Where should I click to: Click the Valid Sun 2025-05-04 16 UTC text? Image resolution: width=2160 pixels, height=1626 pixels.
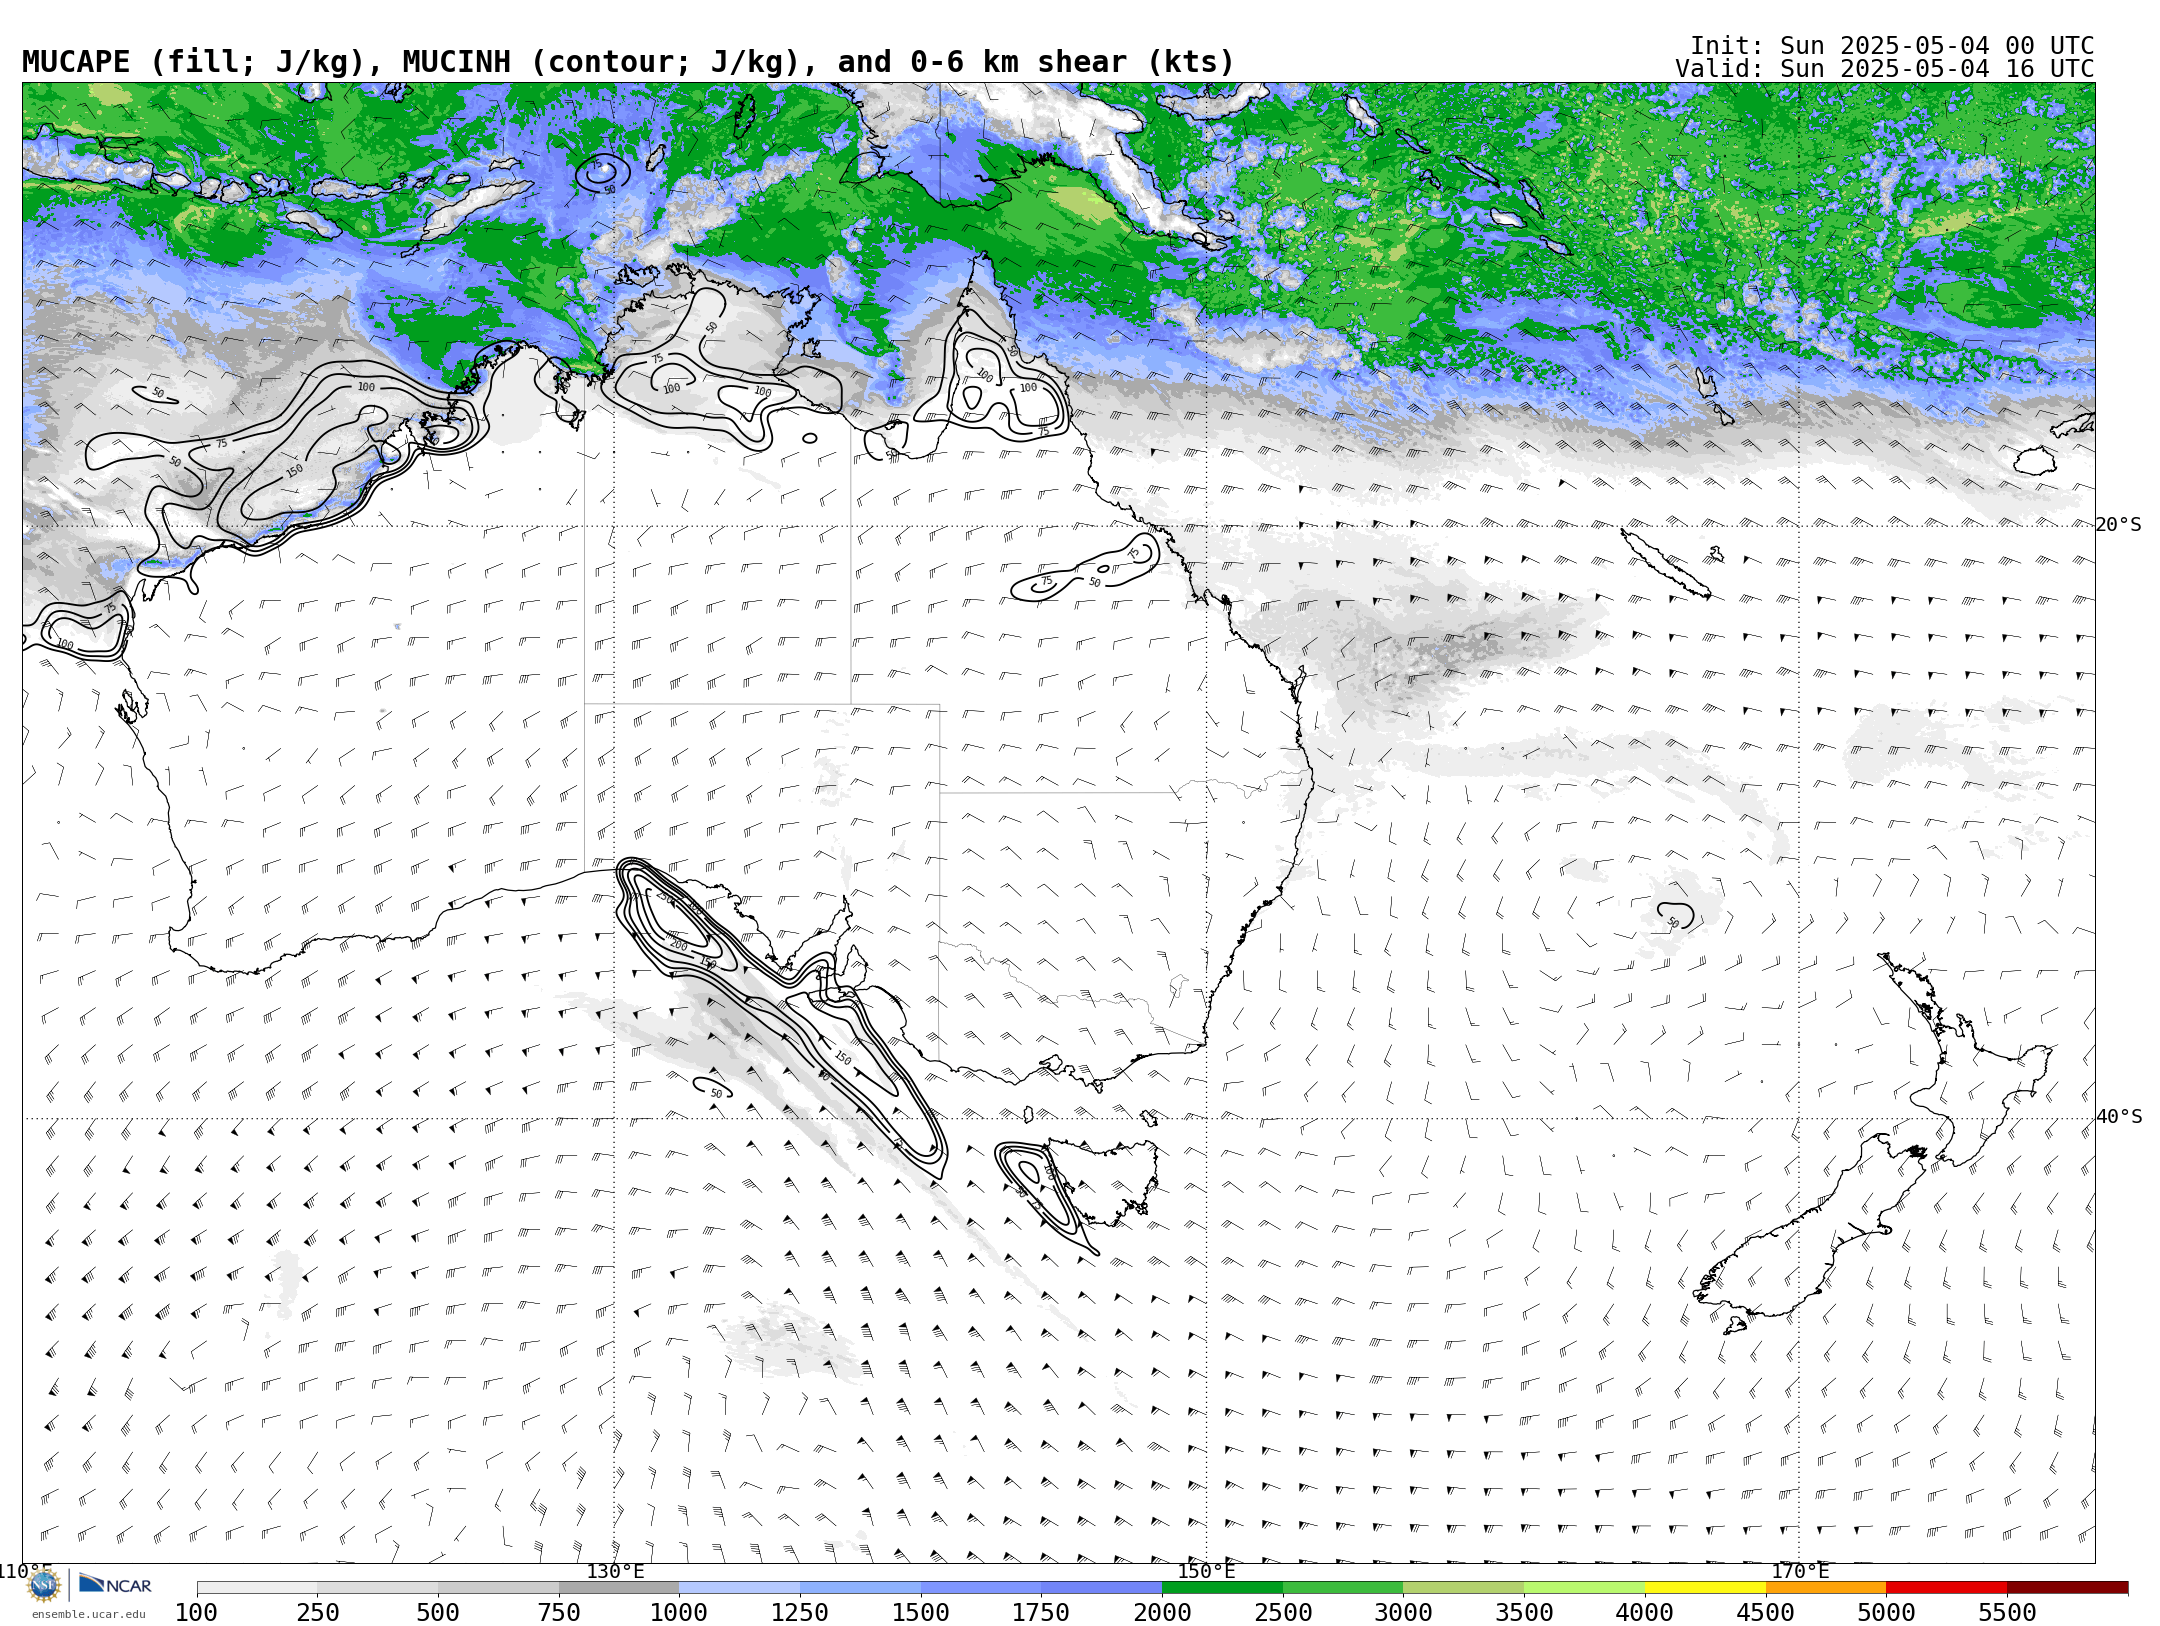[x=1885, y=69]
